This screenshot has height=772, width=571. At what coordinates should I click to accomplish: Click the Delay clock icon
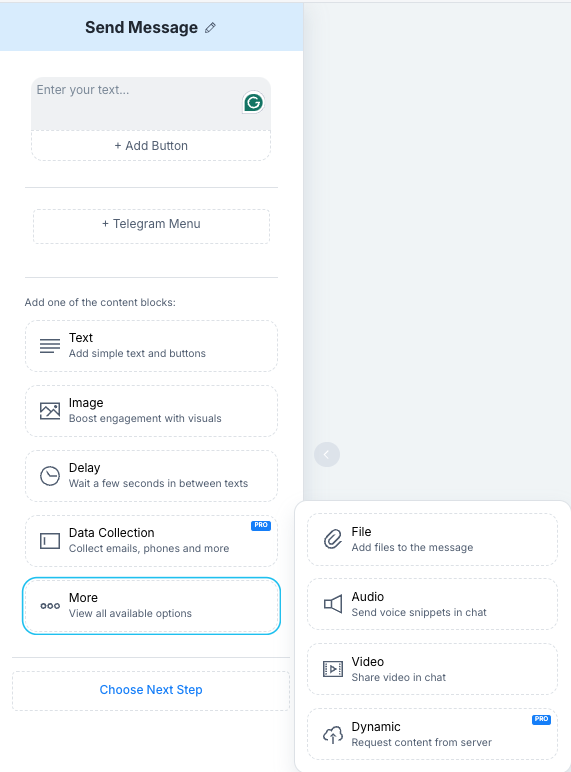50,476
